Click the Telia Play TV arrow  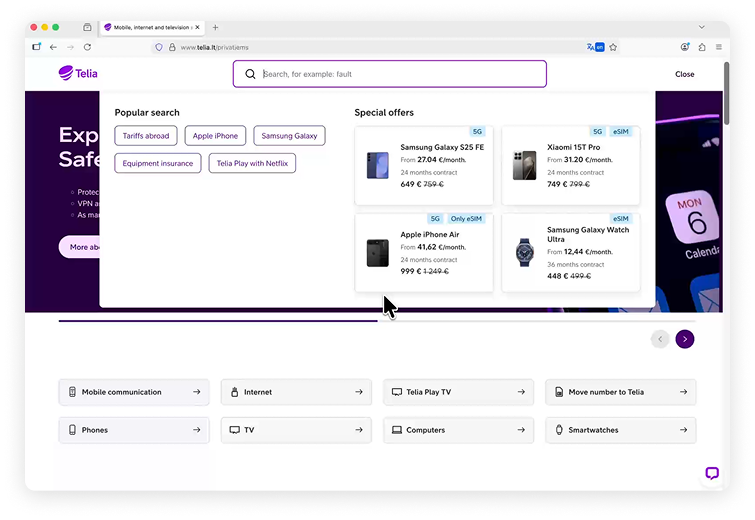(x=521, y=392)
